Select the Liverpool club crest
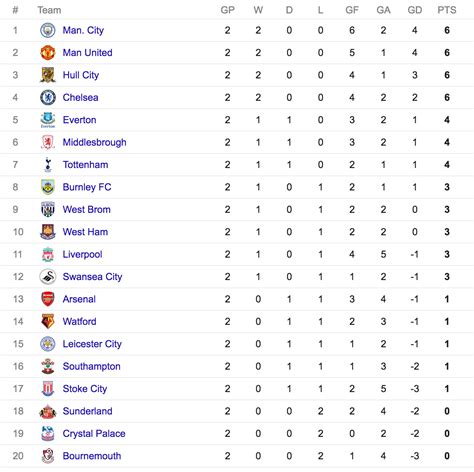The width and height of the screenshot is (474, 472). click(48, 254)
